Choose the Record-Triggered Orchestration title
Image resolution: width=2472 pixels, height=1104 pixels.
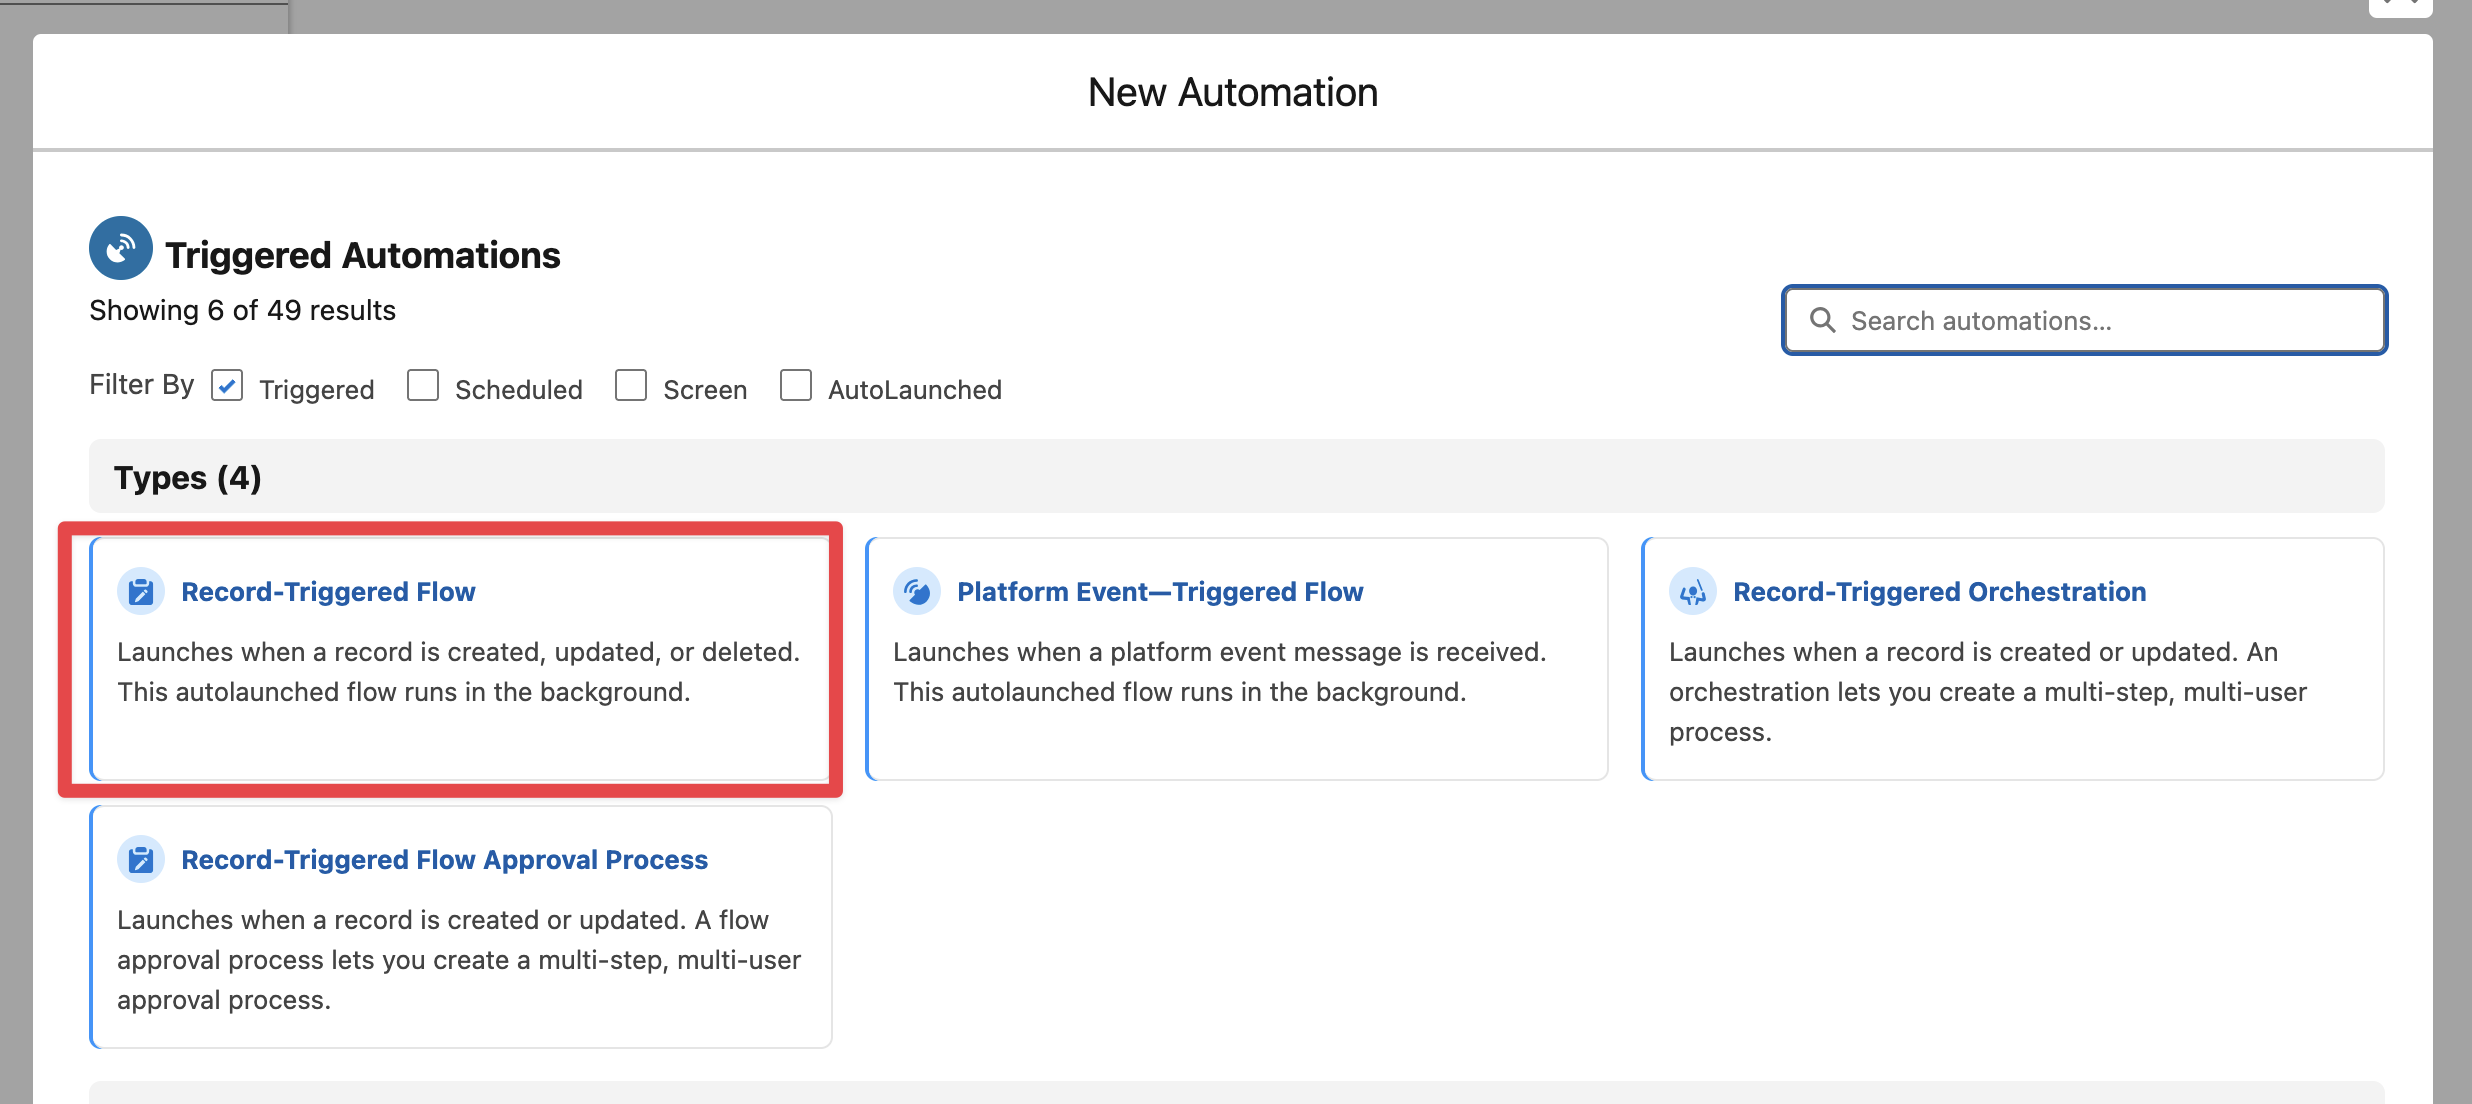1939,592
